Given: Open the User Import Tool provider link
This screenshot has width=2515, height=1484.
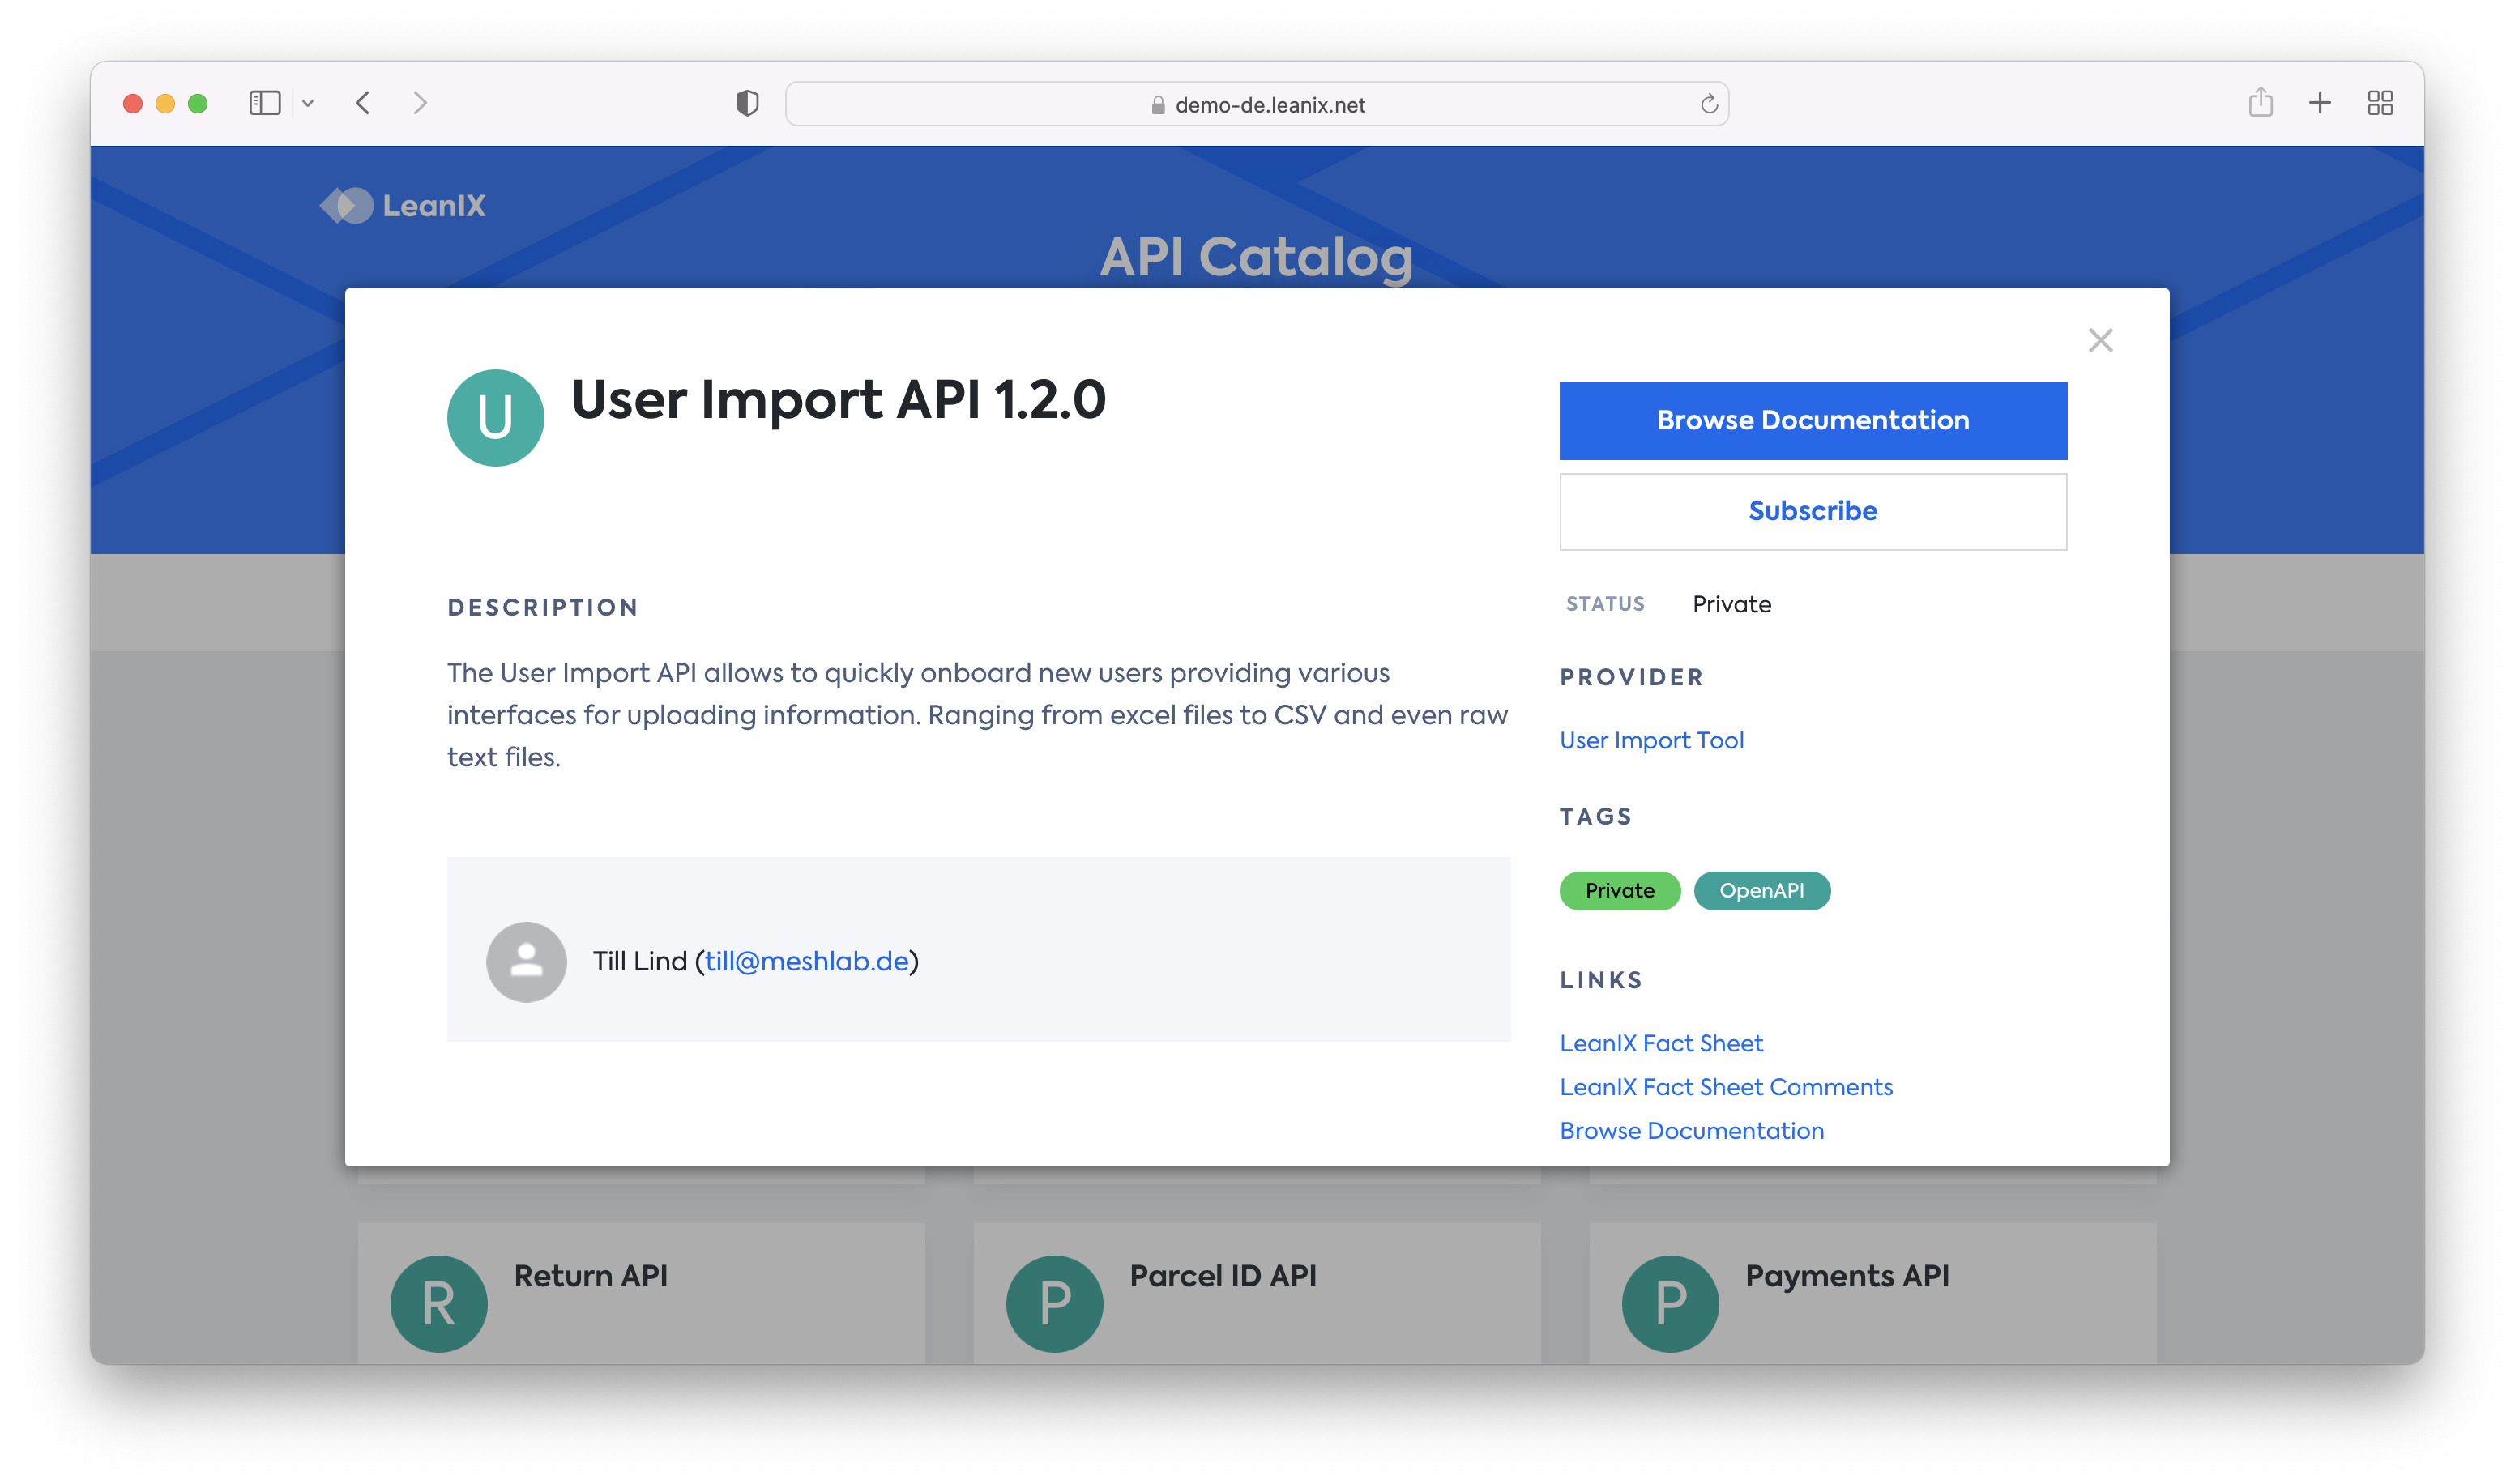Looking at the screenshot, I should (1651, 740).
